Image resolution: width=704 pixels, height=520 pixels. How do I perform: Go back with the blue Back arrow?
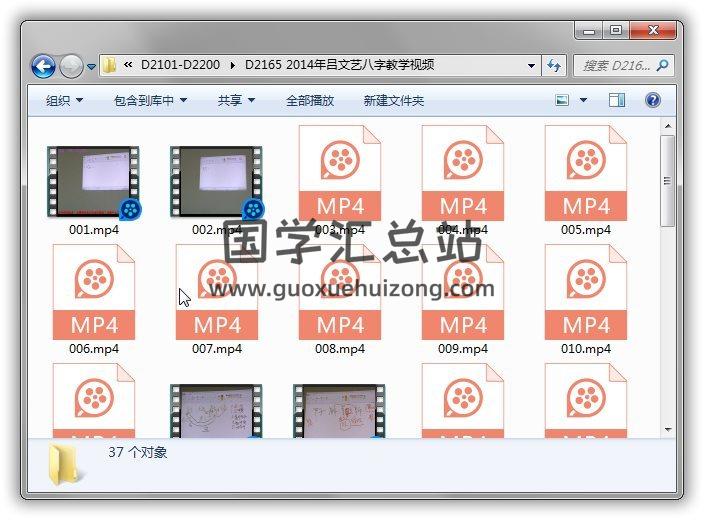pos(44,66)
